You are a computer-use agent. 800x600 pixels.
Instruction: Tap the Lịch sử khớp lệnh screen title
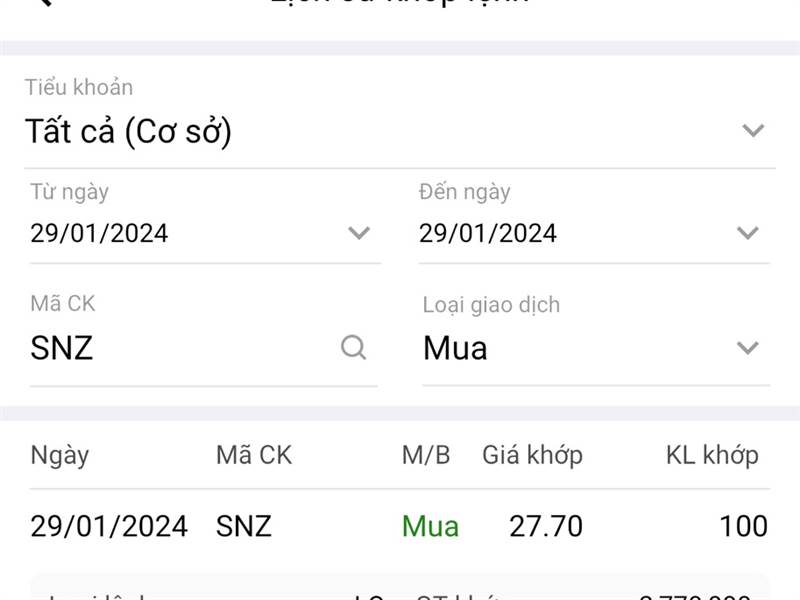400,5
